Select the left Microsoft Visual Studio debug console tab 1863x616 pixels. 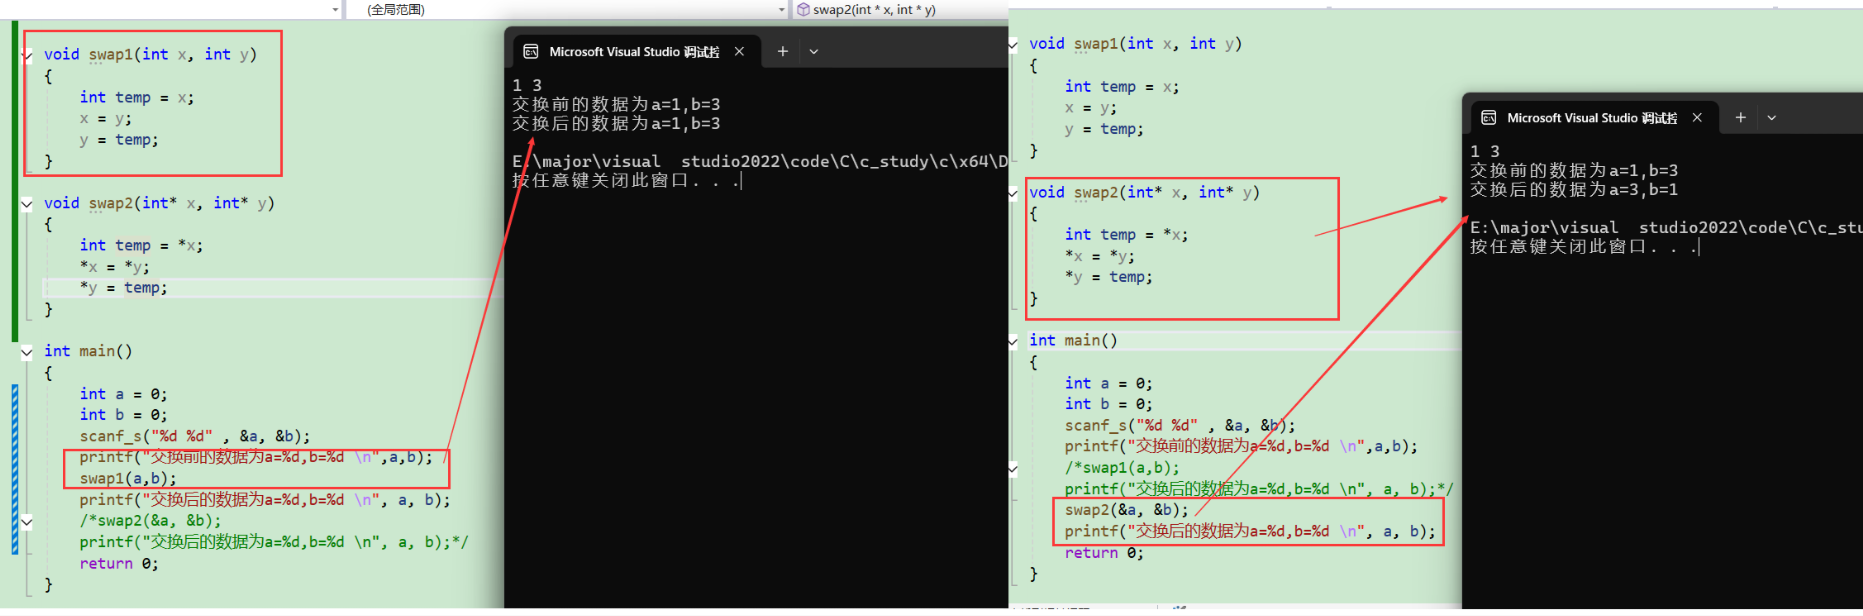pyautogui.click(x=636, y=51)
